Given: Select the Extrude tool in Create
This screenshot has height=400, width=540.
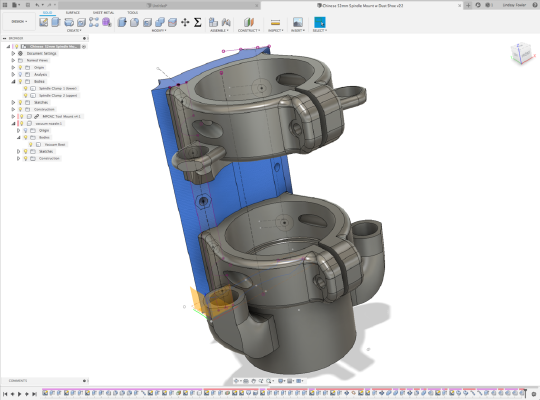Looking at the screenshot, I should pos(56,22).
